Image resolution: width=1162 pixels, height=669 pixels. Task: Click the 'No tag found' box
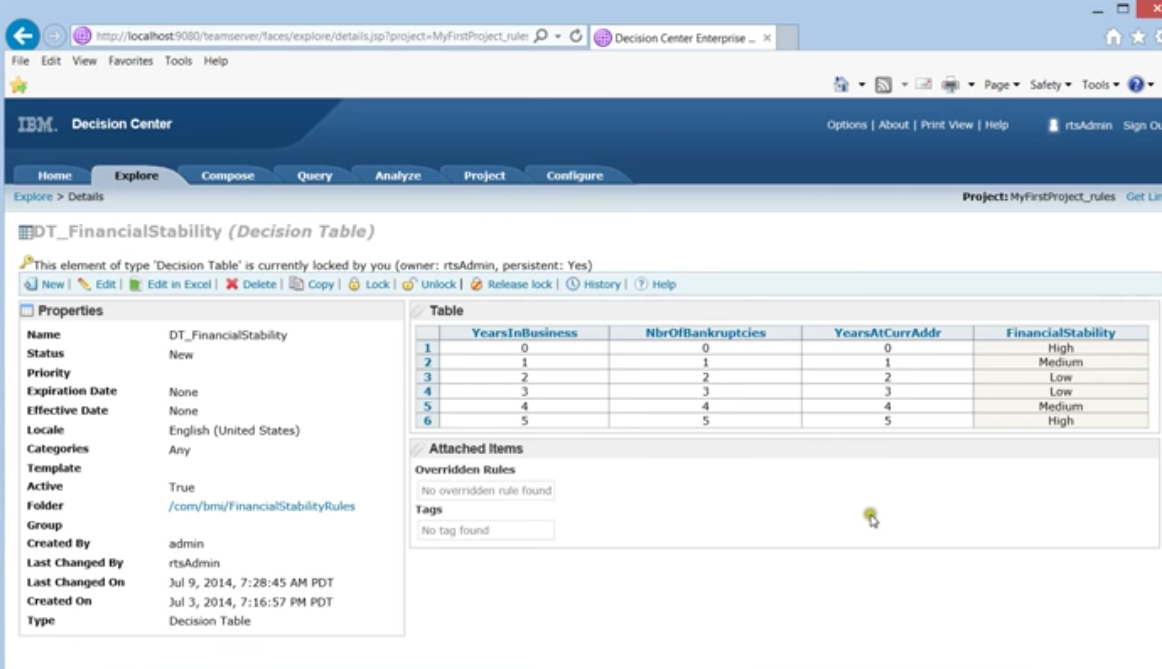pos(485,530)
